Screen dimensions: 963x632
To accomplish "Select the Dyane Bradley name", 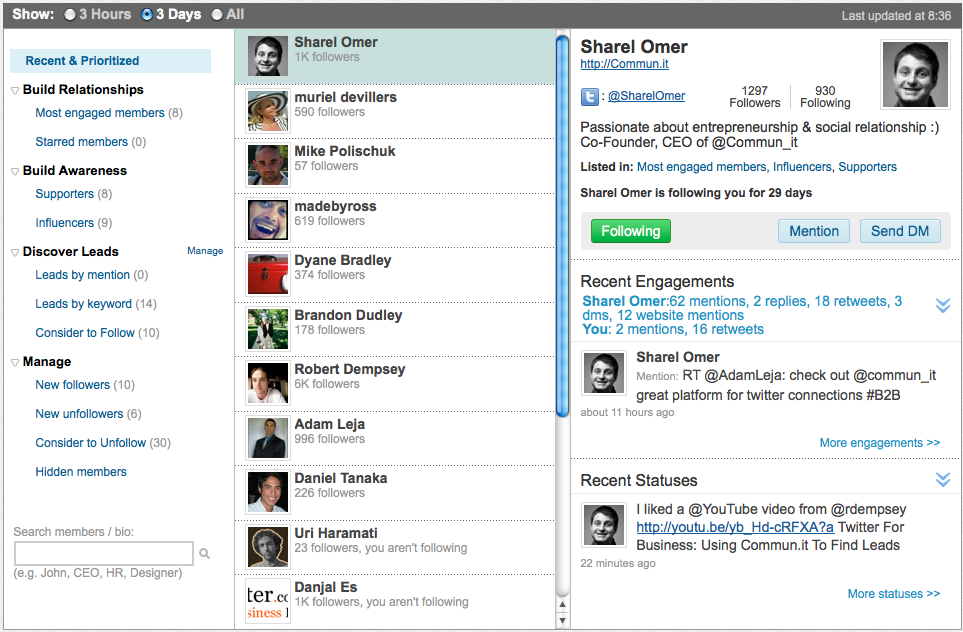I will pyautogui.click(x=343, y=260).
